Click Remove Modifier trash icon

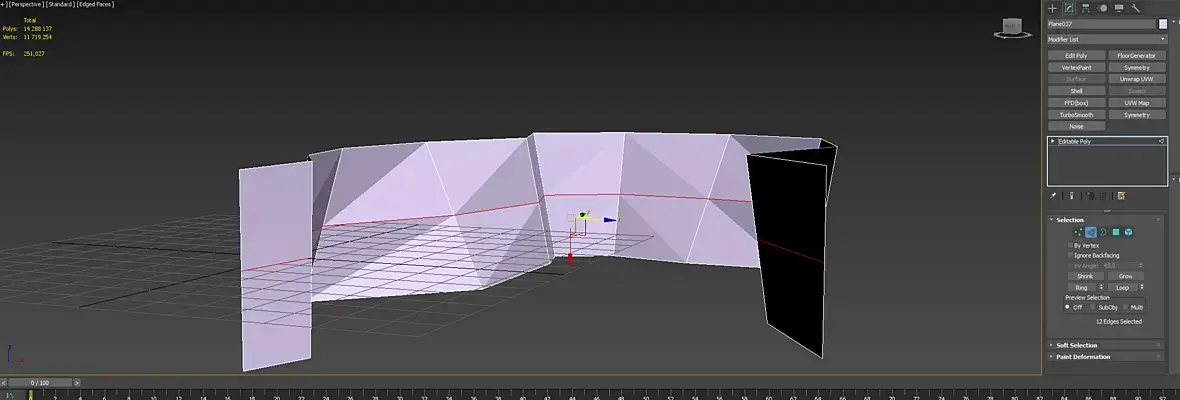tap(1102, 195)
